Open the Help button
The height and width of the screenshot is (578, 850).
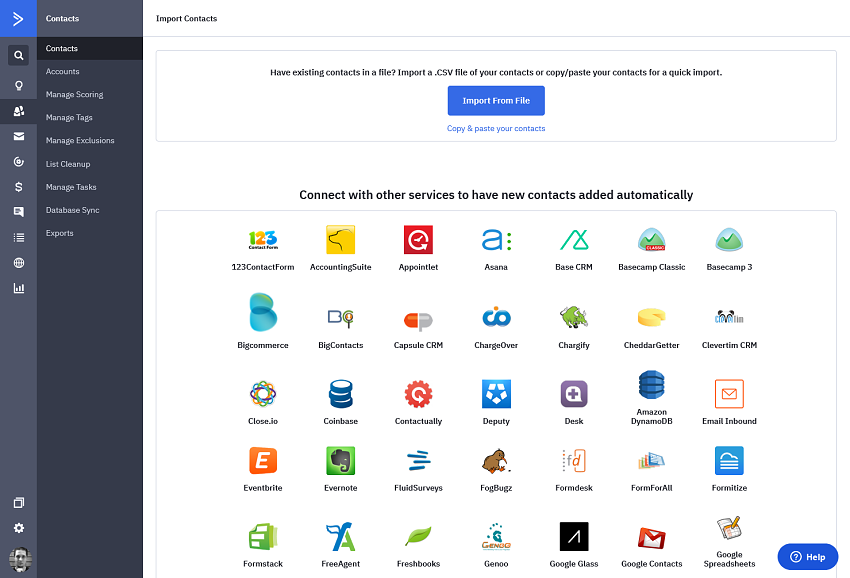click(x=808, y=557)
